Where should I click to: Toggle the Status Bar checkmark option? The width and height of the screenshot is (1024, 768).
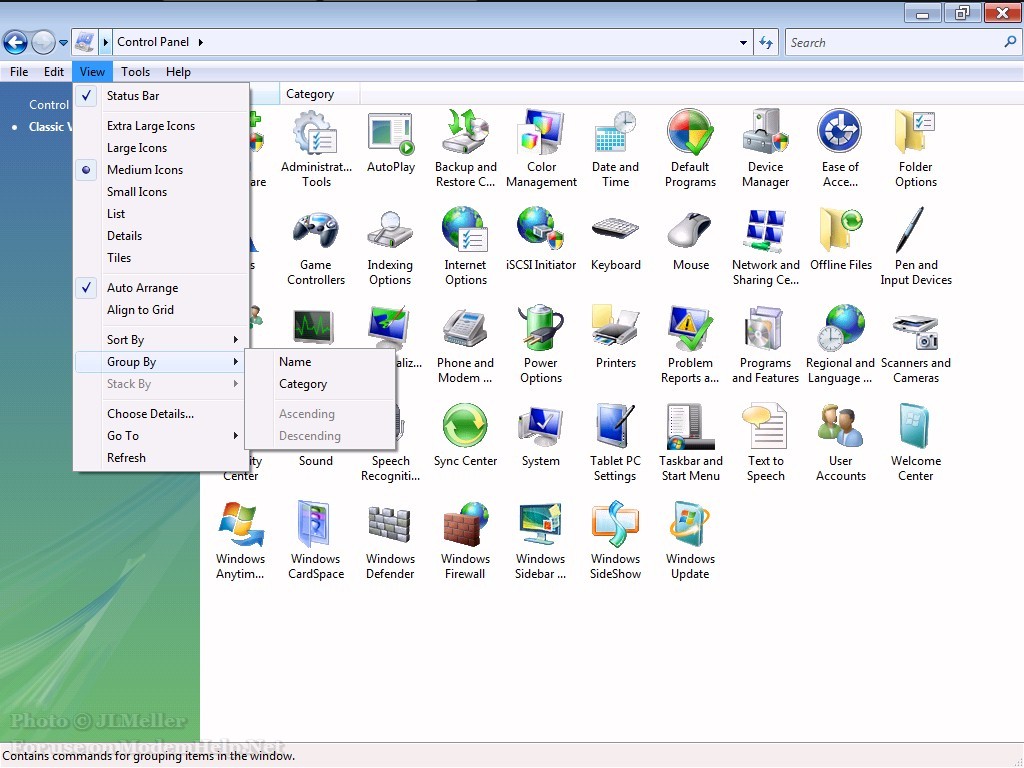point(133,96)
